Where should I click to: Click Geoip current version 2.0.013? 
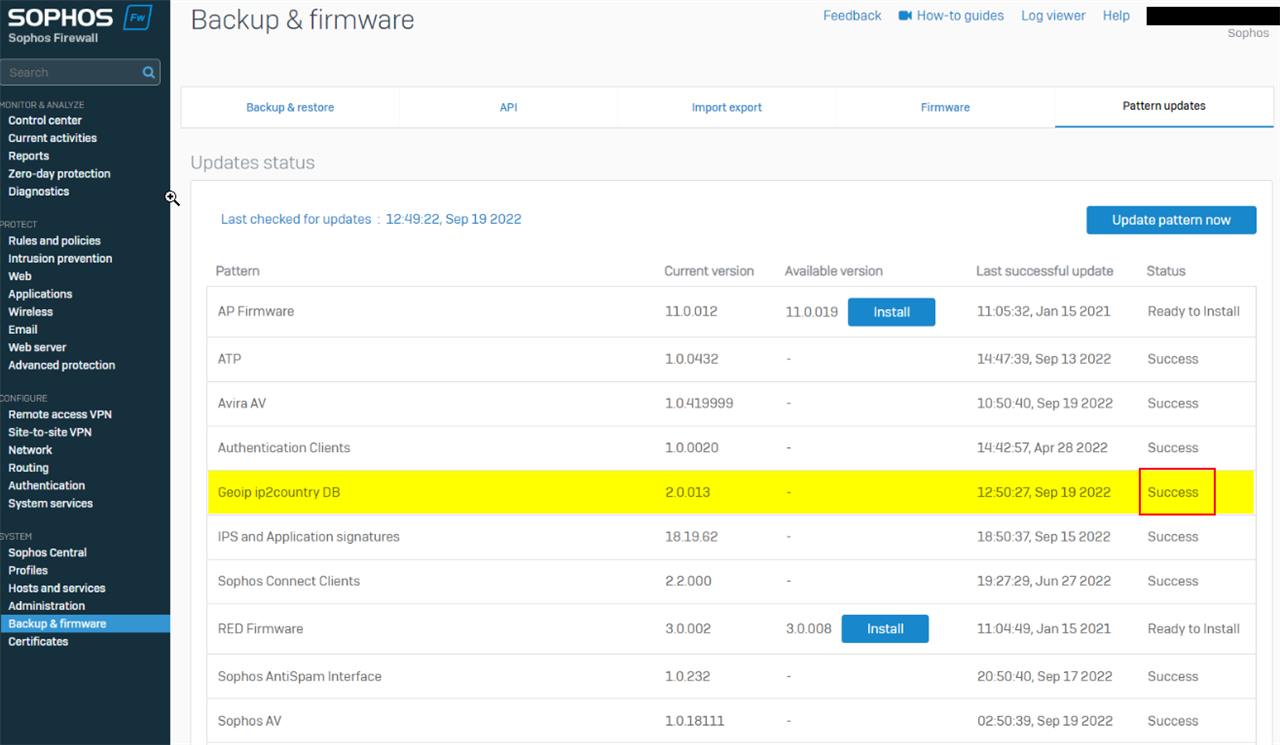(688, 493)
